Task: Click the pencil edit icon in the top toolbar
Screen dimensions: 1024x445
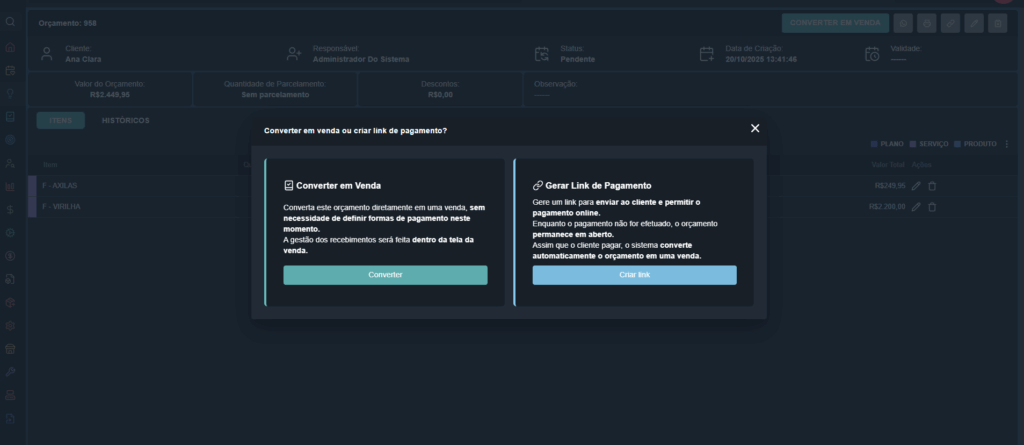Action: point(974,23)
